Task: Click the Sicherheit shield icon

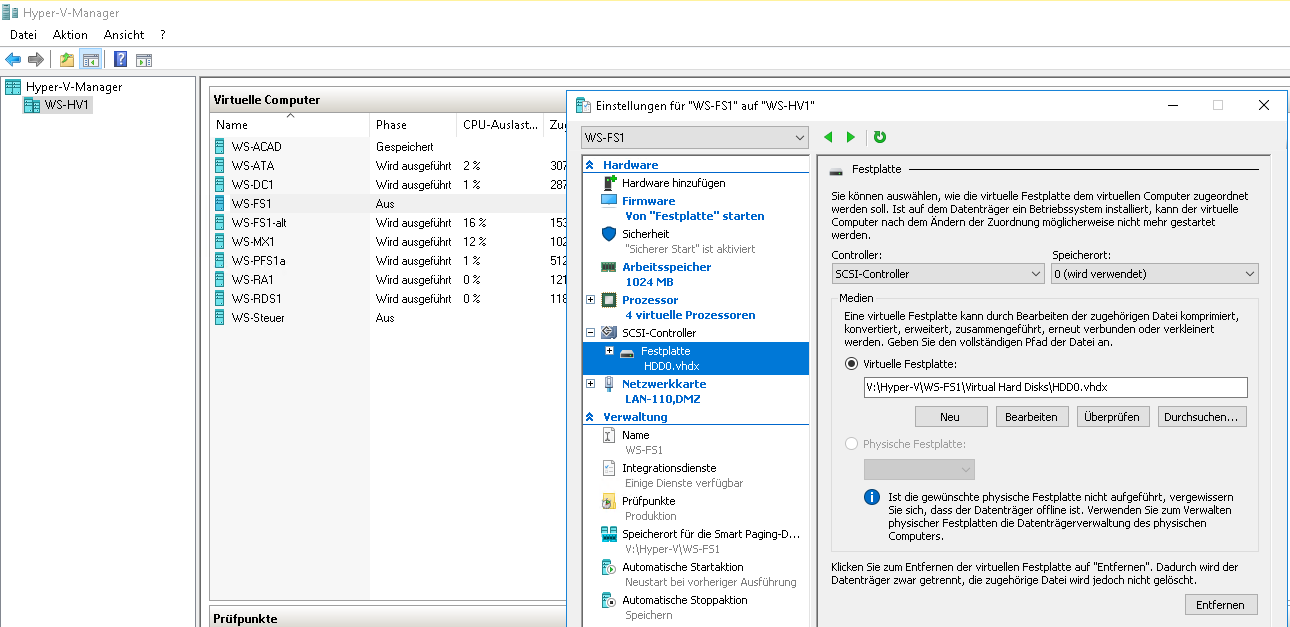Action: tap(609, 234)
